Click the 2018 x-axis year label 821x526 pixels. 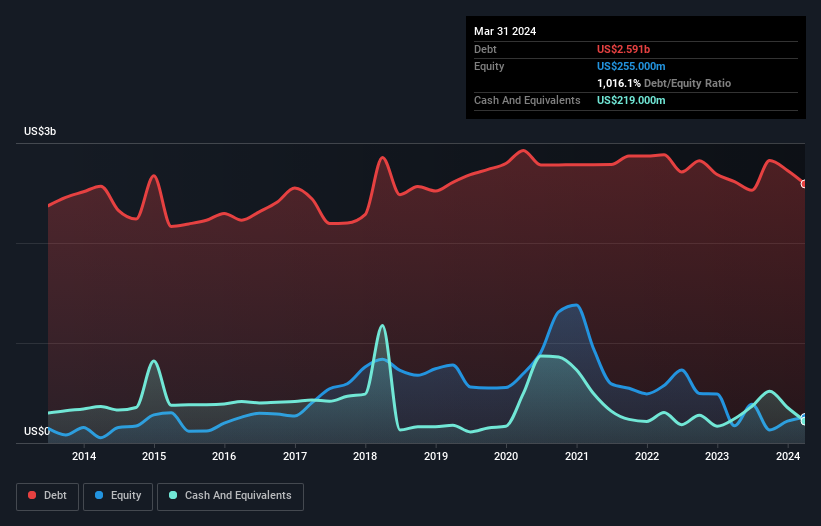click(365, 456)
